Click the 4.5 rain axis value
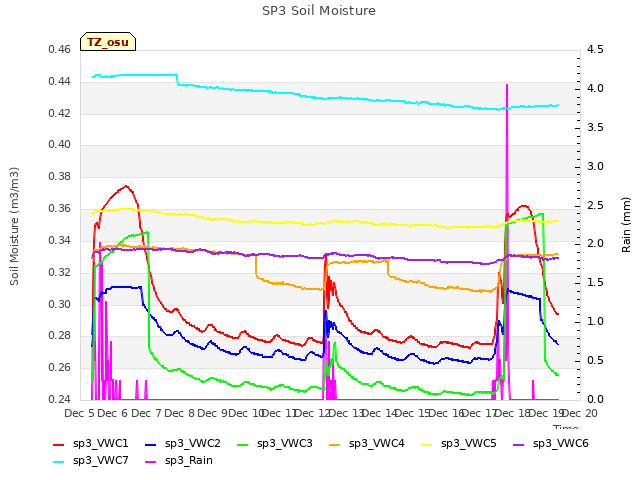The width and height of the screenshot is (640, 480). pyautogui.click(x=595, y=49)
